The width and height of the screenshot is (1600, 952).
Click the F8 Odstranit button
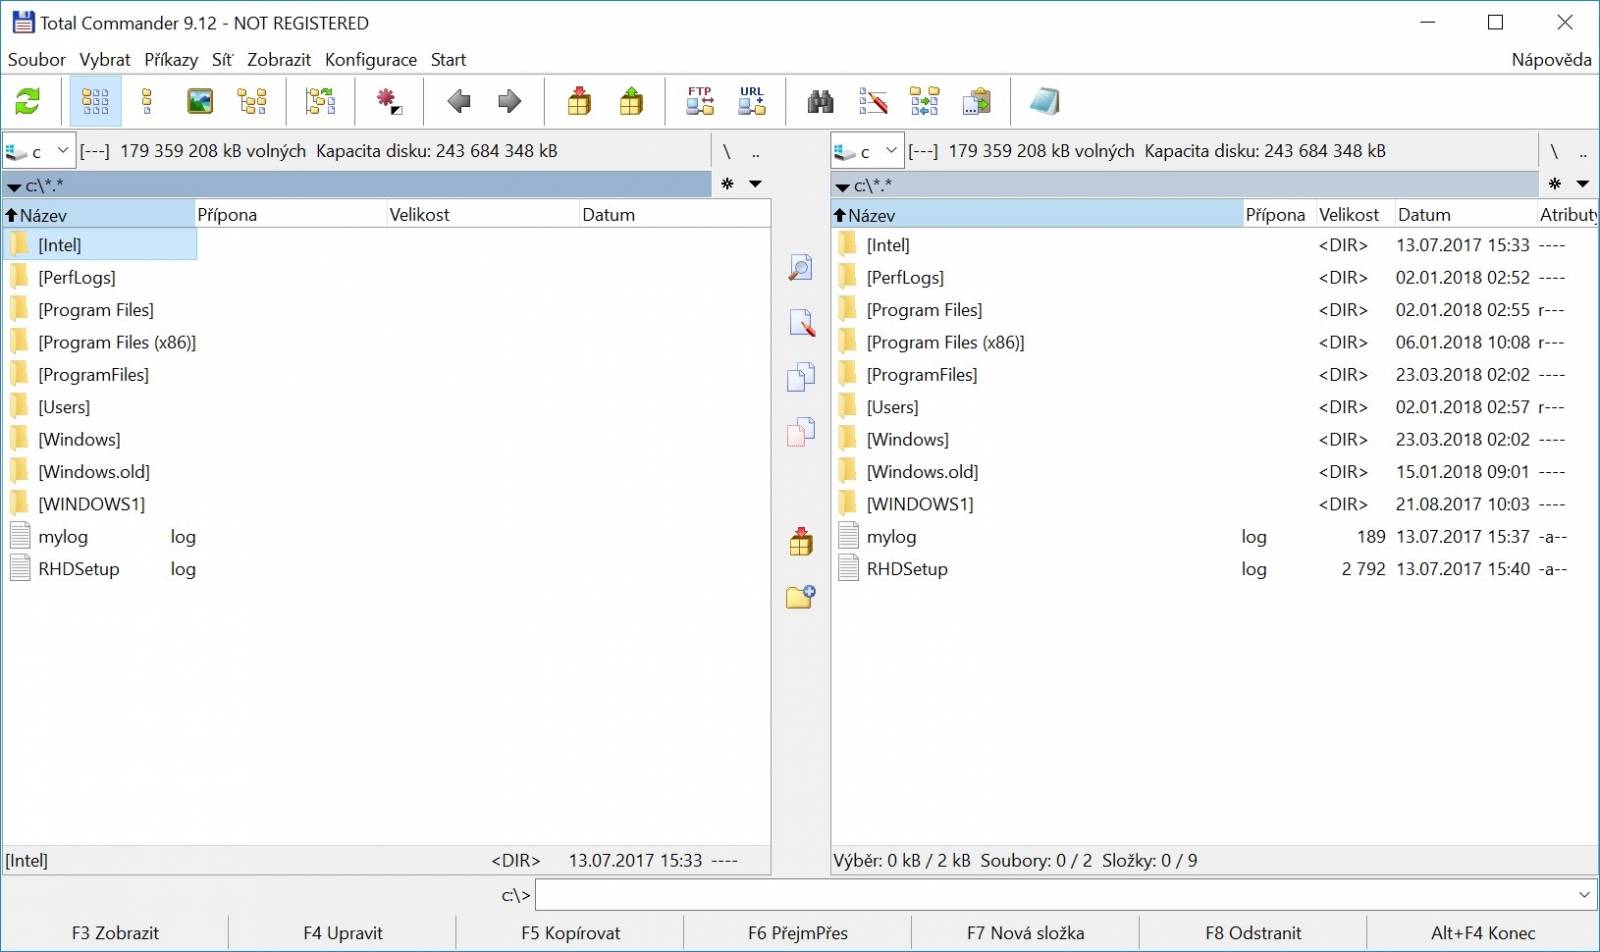click(1253, 933)
